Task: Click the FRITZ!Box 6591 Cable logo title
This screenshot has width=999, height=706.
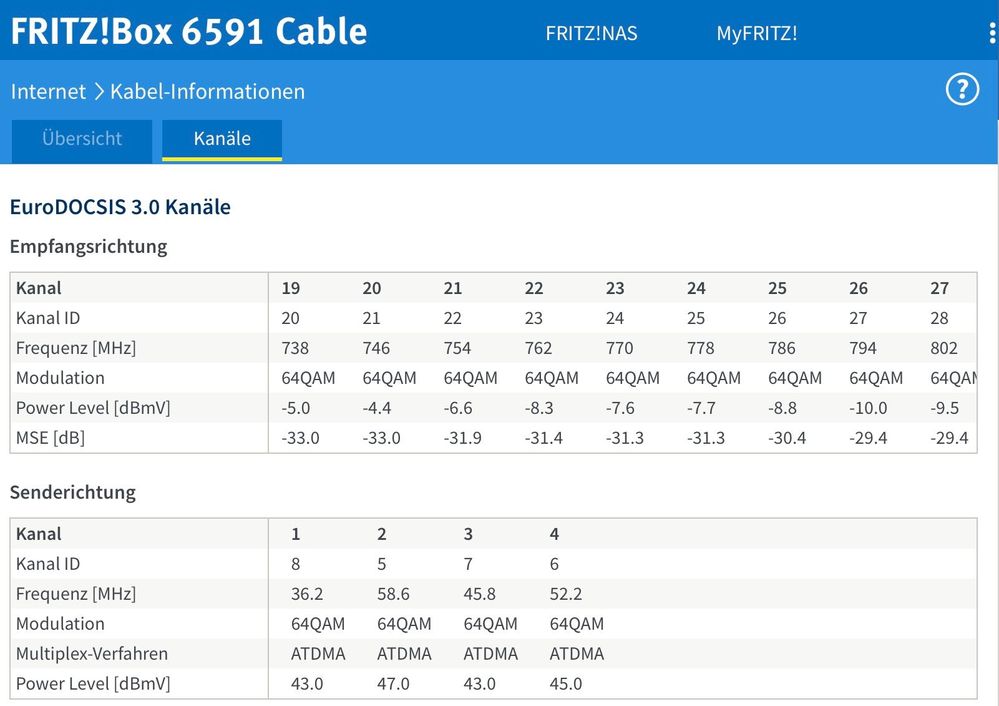Action: pos(189,31)
